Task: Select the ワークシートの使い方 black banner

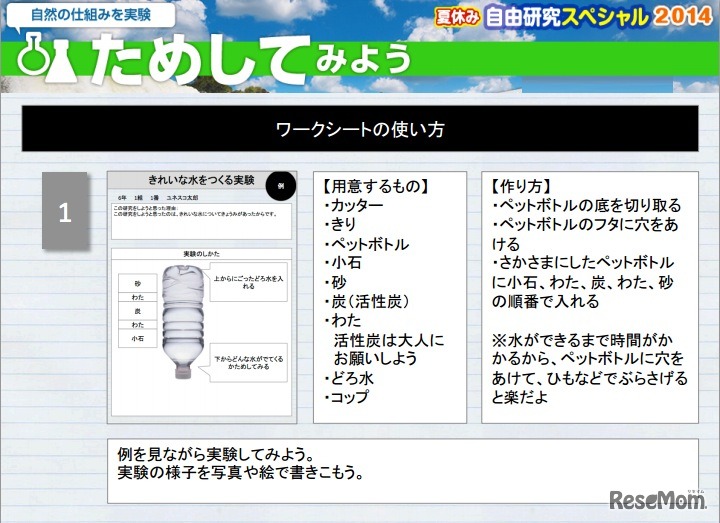Action: (x=360, y=129)
